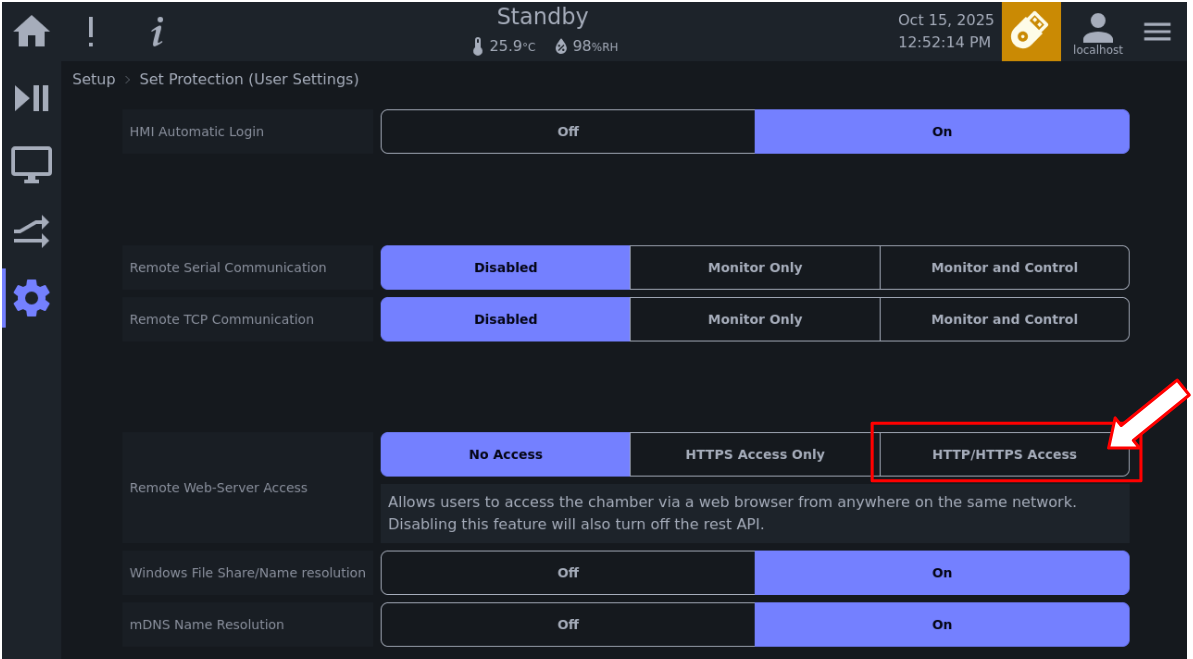Click the HMI Automatic Login label

click(196, 132)
